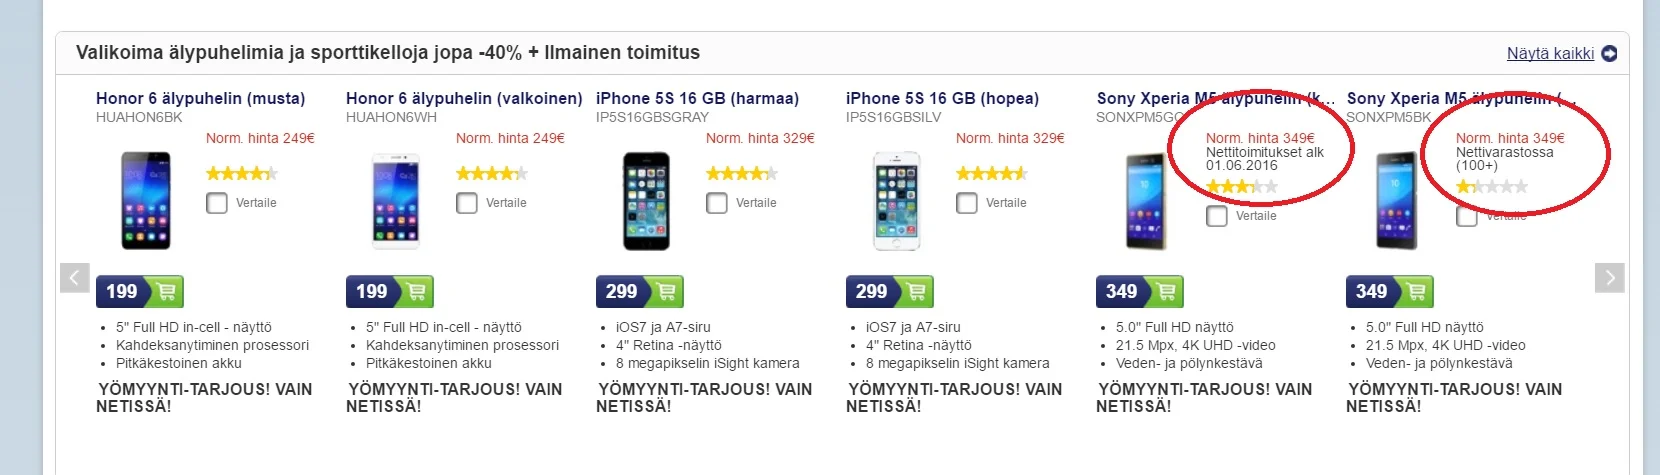This screenshot has width=1660, height=475.
Task: Add silver iPhone 5S to cart
Action: tap(916, 292)
